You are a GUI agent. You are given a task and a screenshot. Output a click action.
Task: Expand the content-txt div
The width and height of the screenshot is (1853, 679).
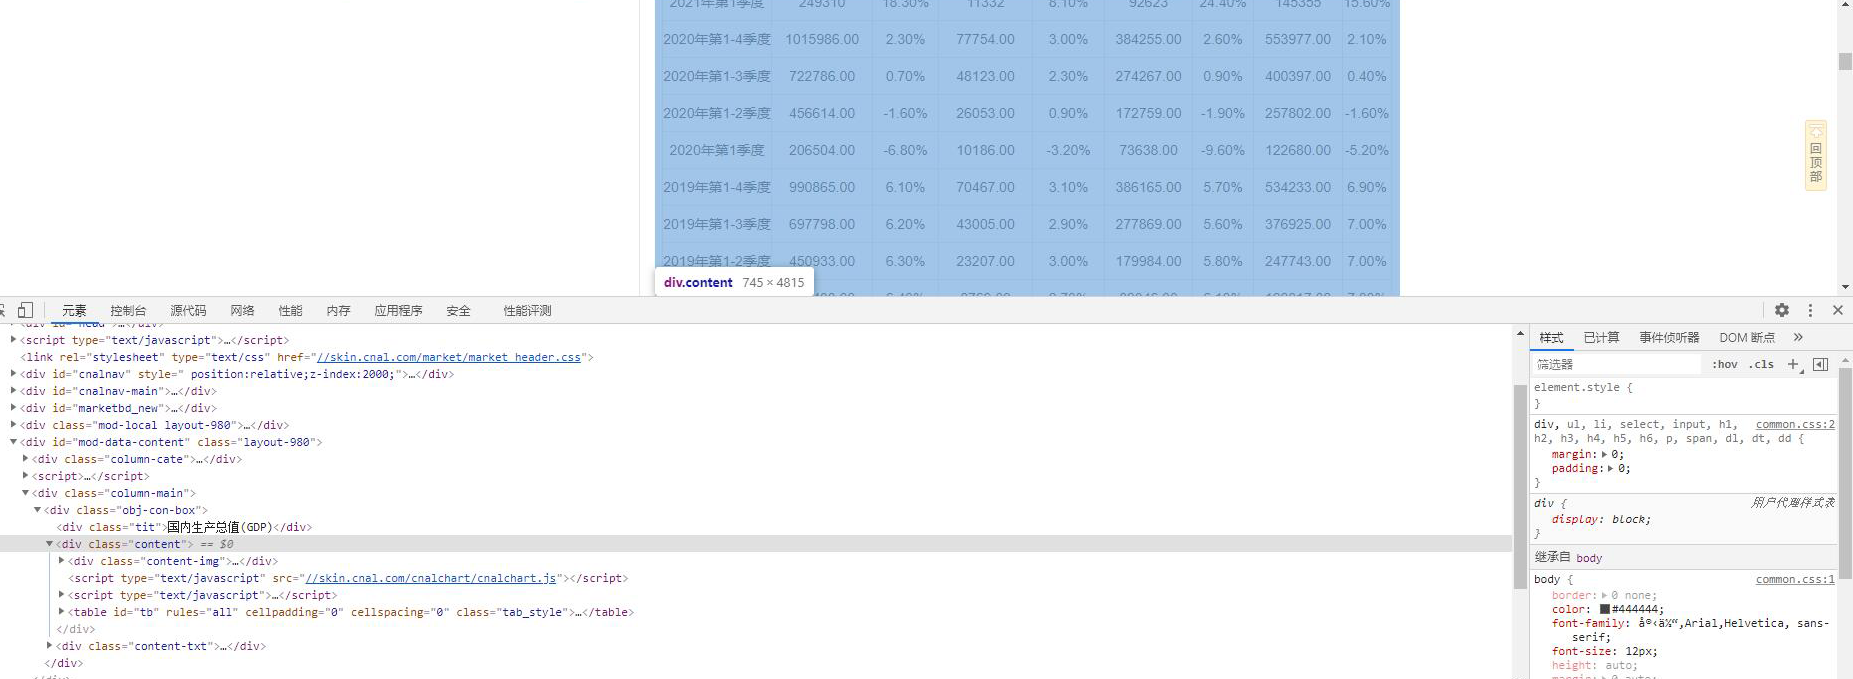49,646
